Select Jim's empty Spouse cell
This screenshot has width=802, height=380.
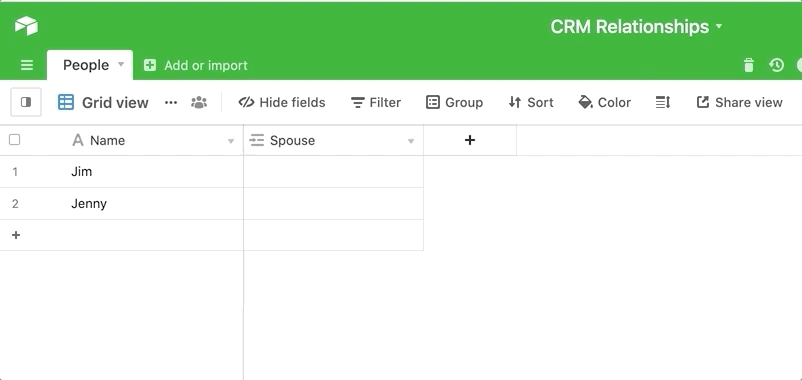coord(333,172)
